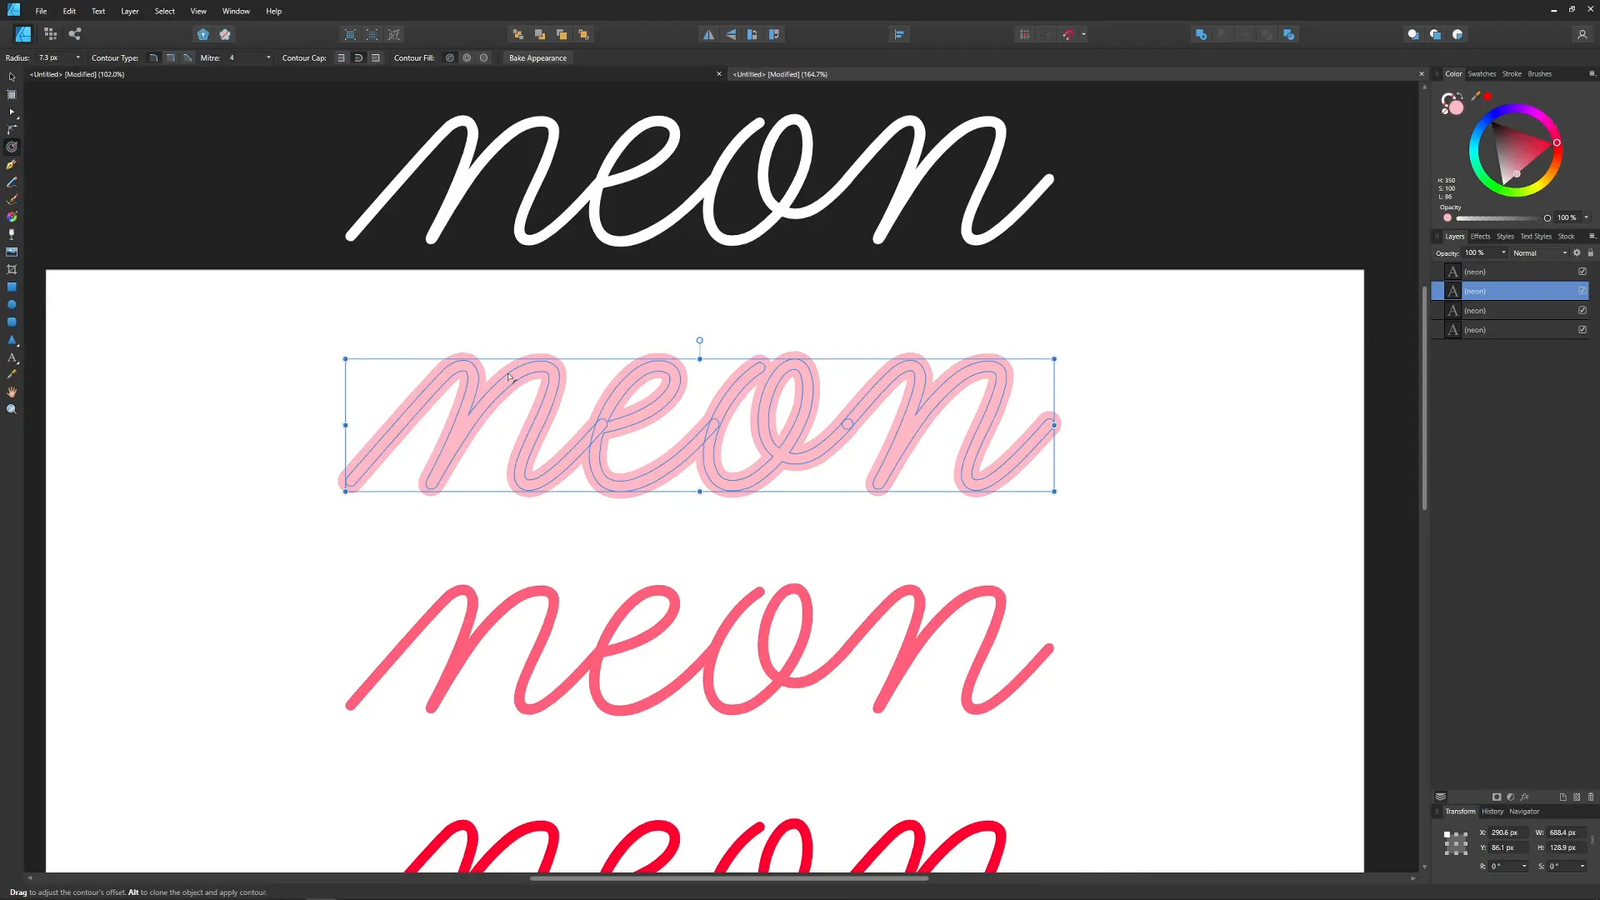Expand the Mitre dropdown
Viewport: 1600px width, 900px height.
pos(268,57)
